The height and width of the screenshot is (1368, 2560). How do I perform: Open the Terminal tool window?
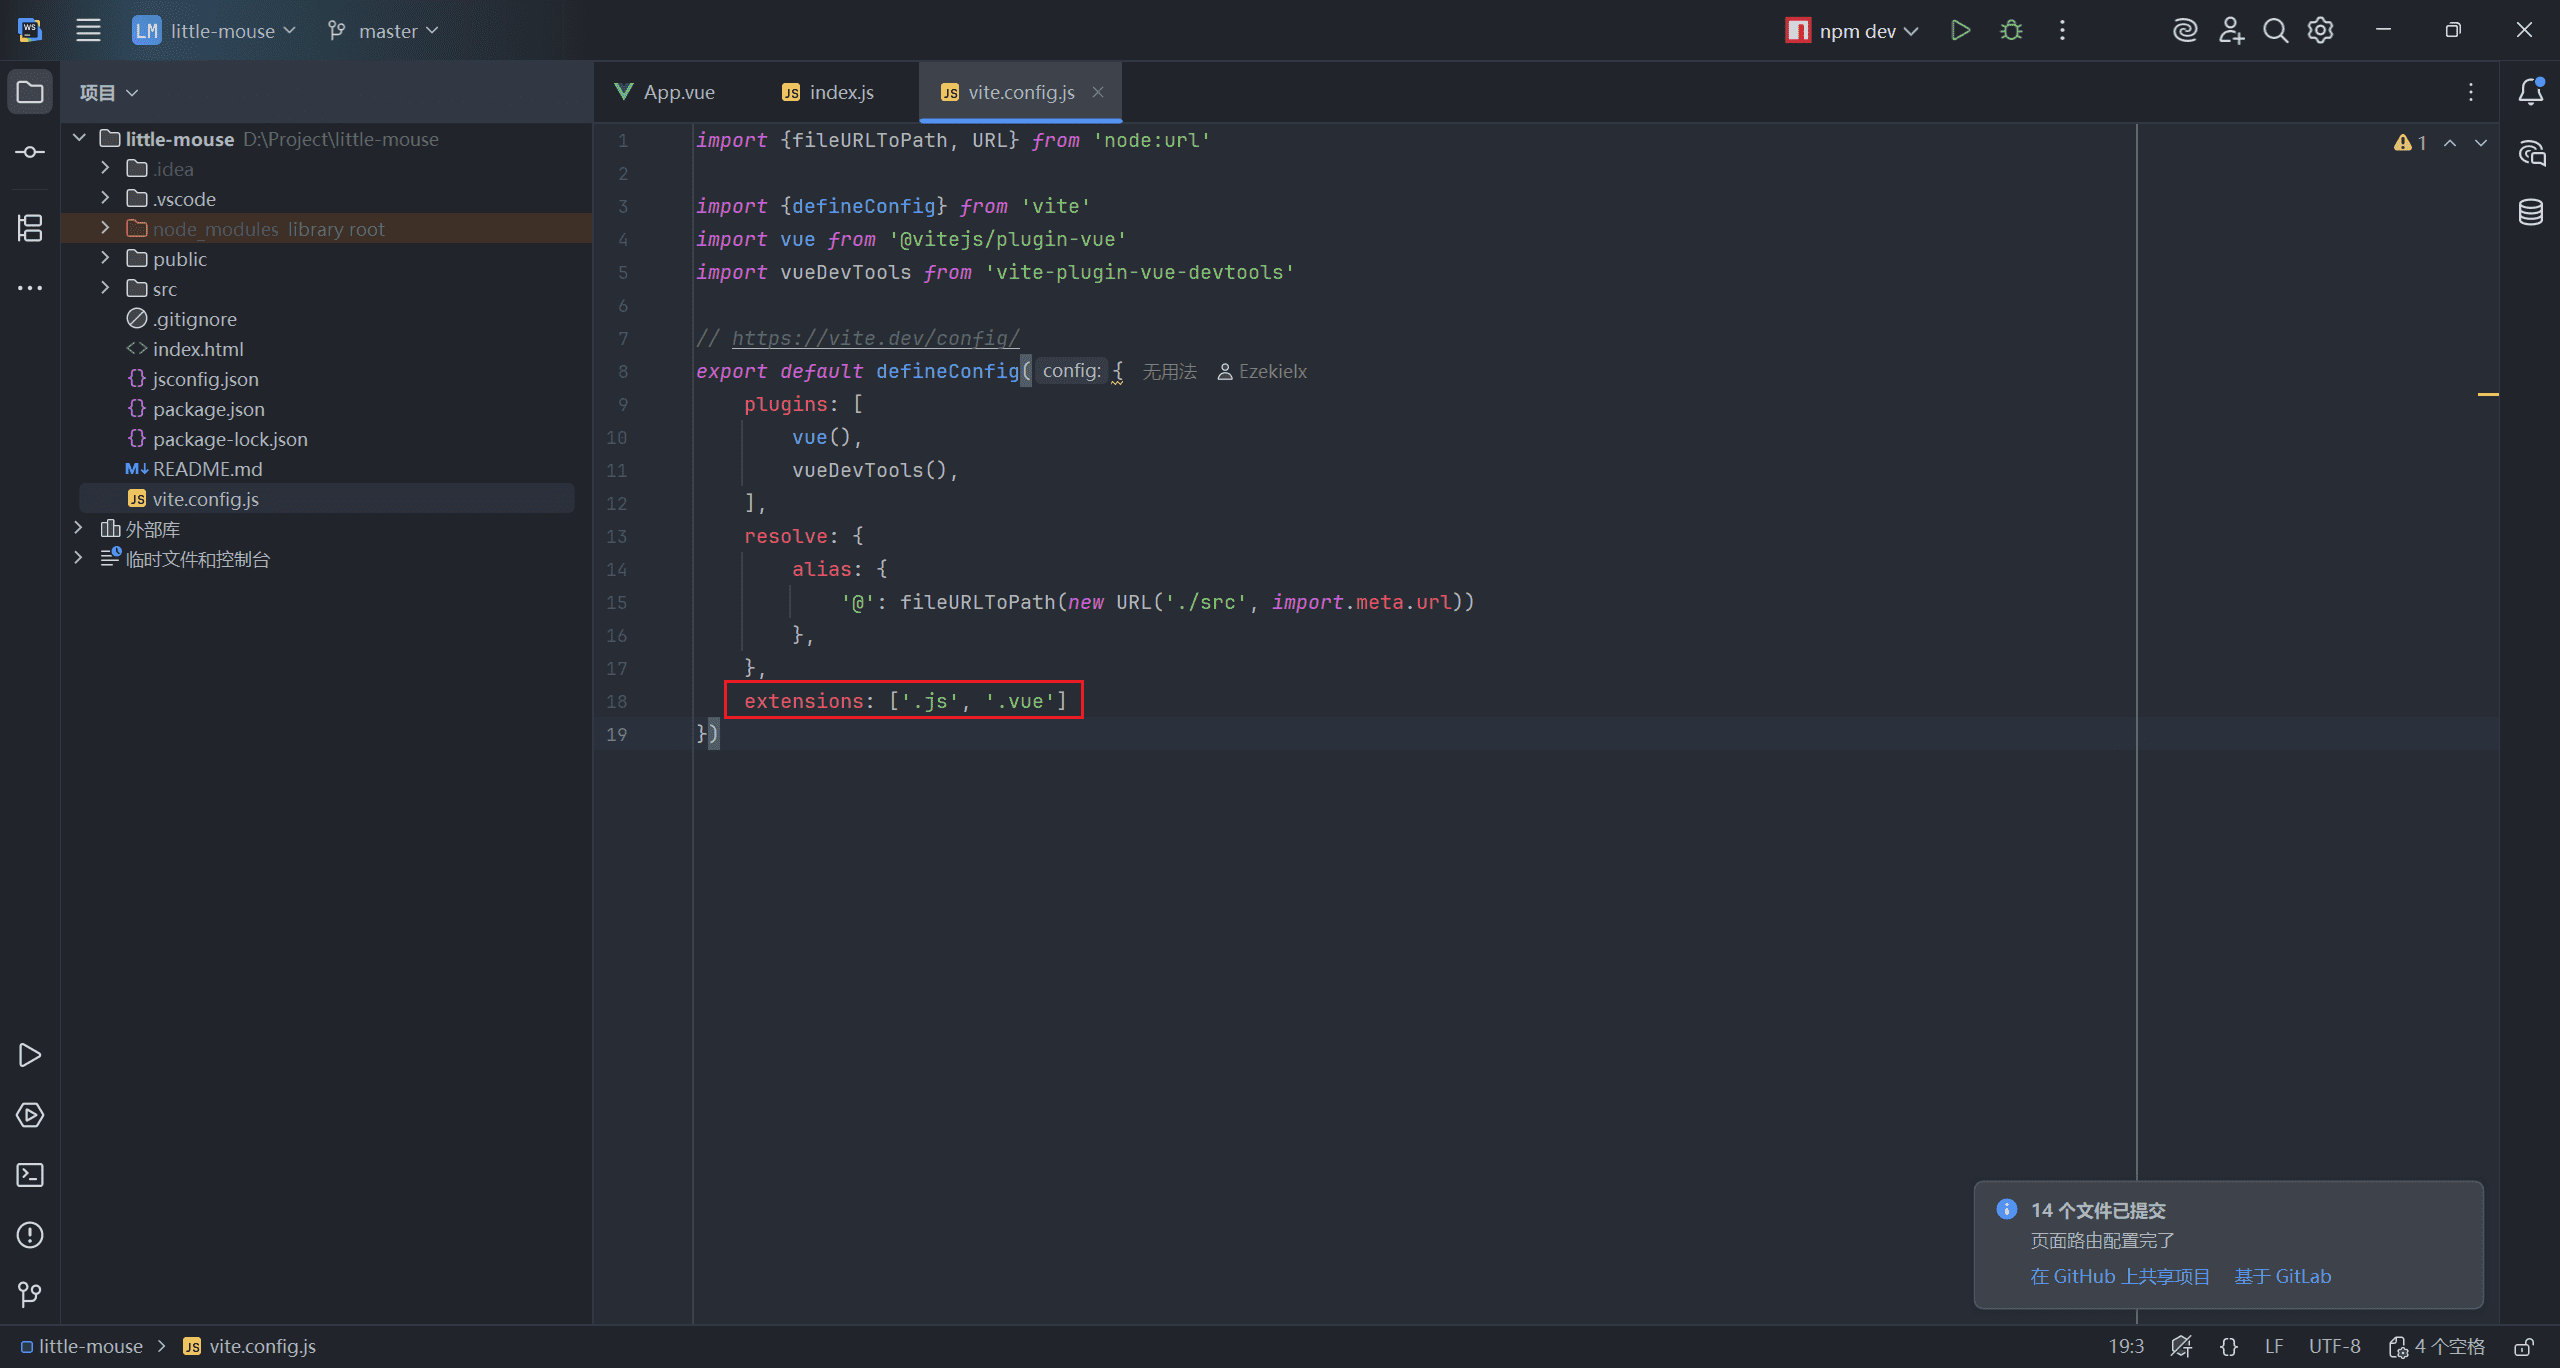pyautogui.click(x=30, y=1175)
